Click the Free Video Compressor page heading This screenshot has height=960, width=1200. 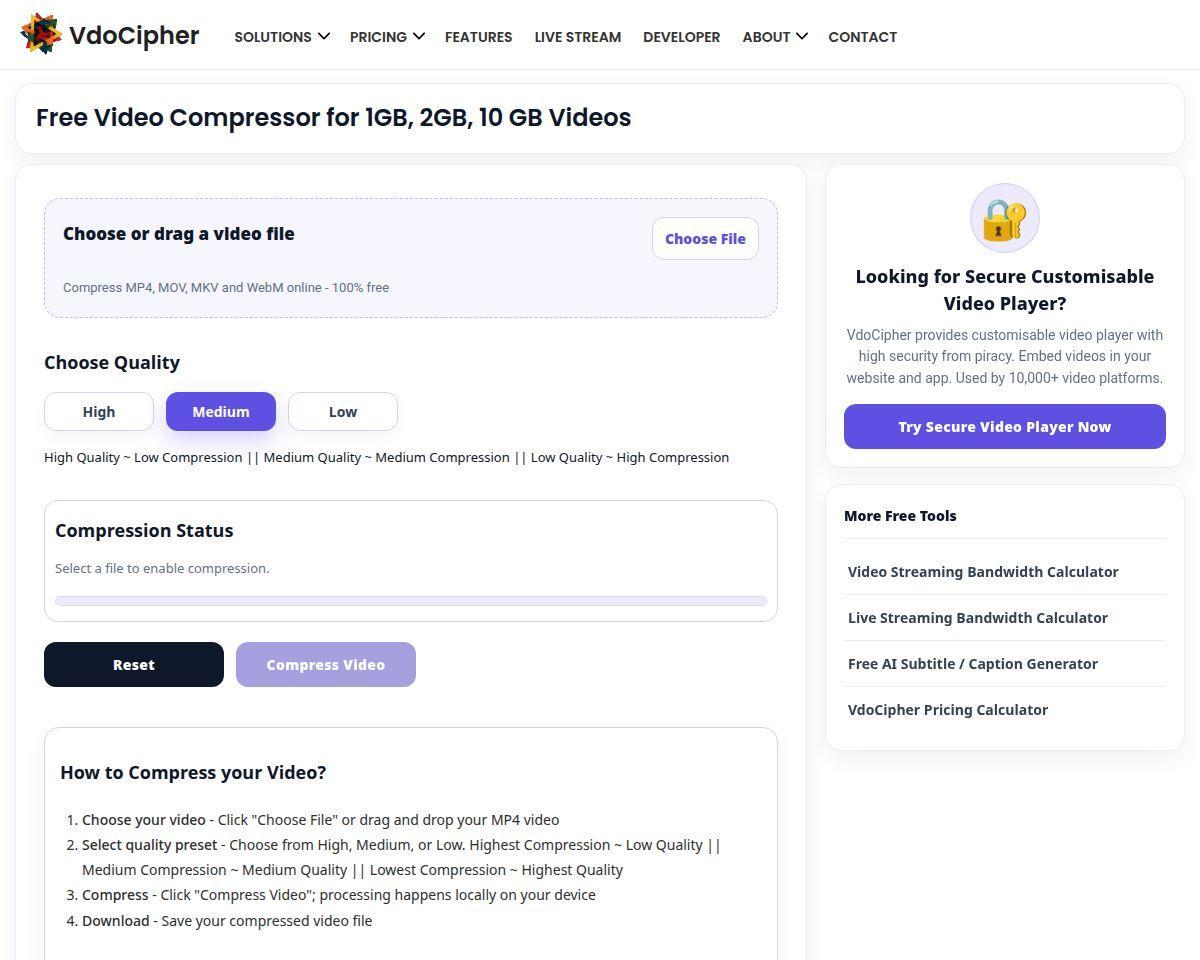click(334, 117)
